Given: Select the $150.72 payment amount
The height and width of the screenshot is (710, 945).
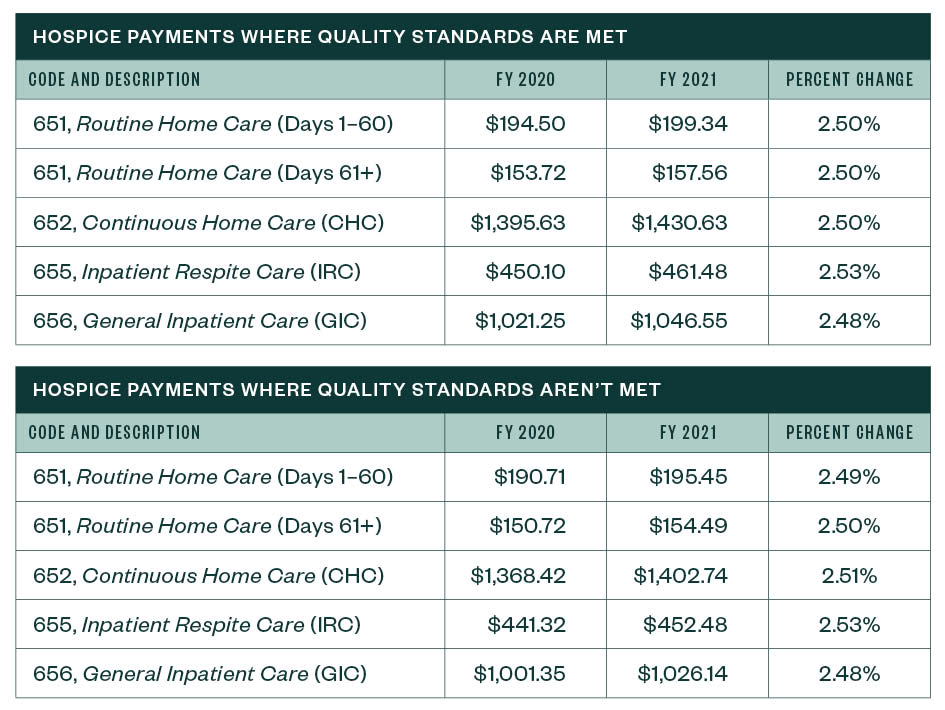Looking at the screenshot, I should tap(527, 526).
